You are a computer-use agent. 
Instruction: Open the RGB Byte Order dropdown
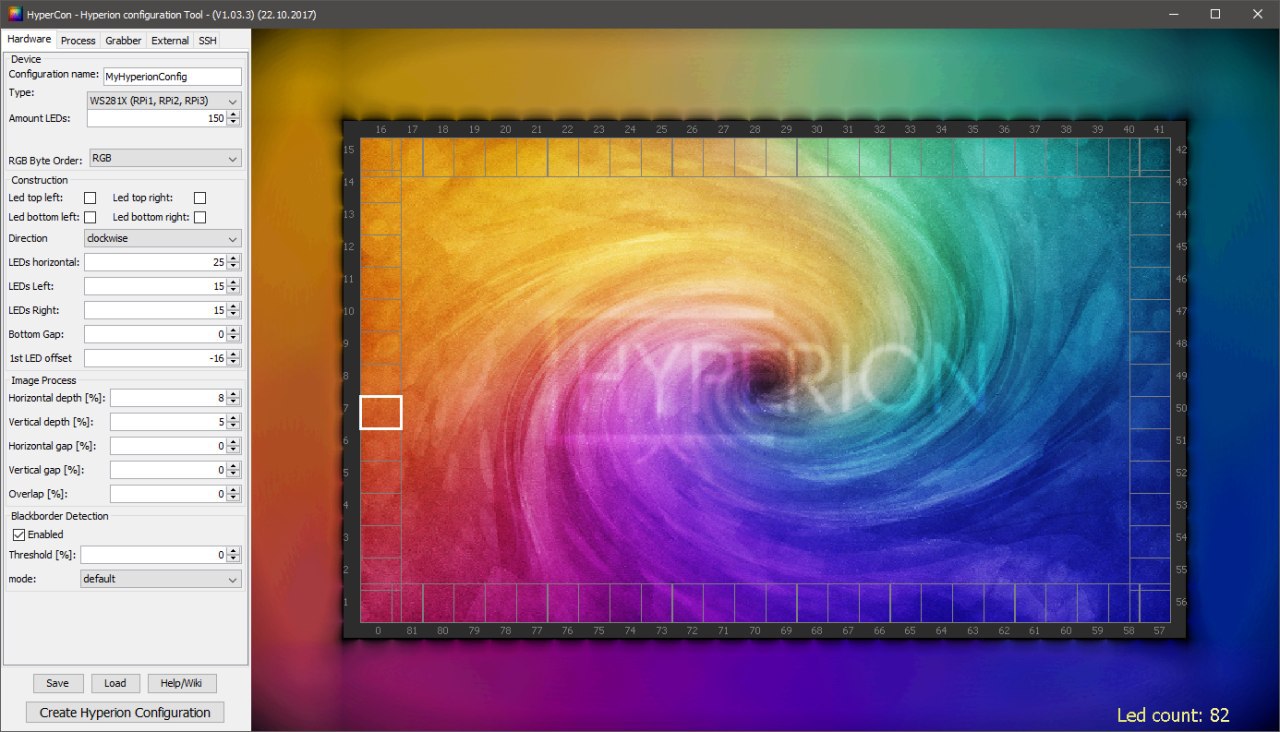164,158
